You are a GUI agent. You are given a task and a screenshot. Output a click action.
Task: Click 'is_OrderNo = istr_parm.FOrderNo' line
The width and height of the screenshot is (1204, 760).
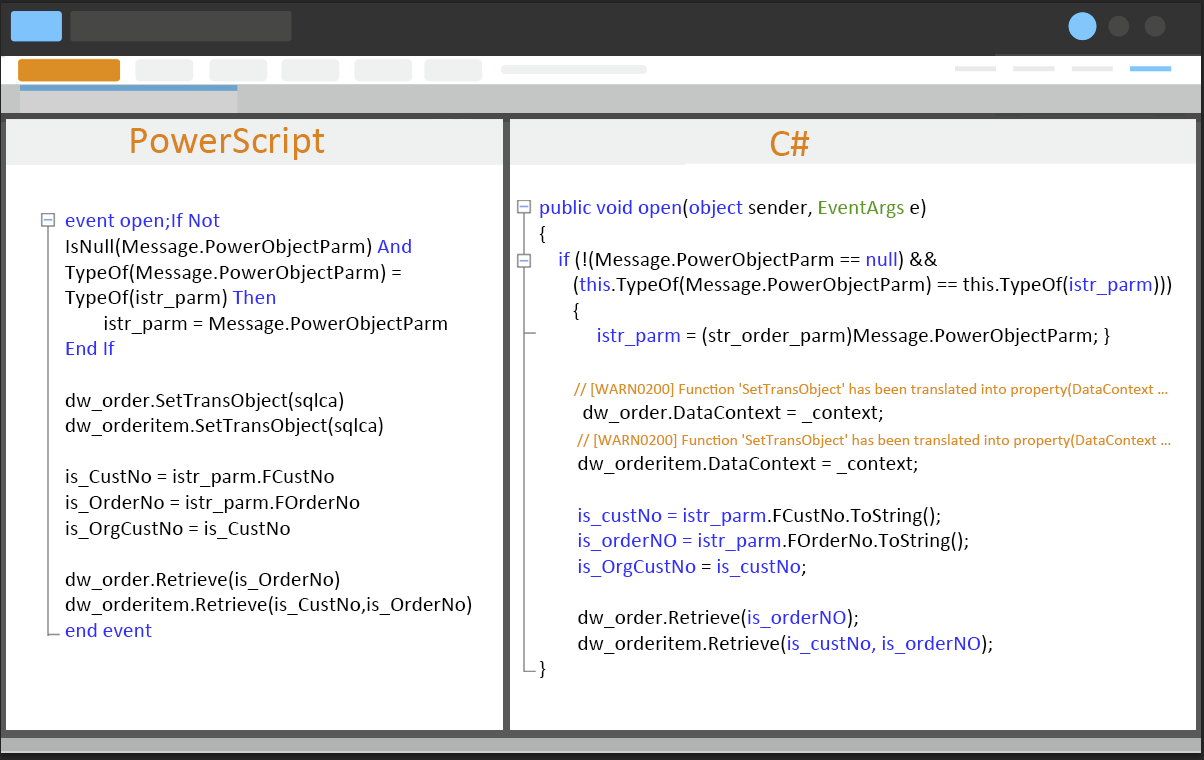(212, 503)
